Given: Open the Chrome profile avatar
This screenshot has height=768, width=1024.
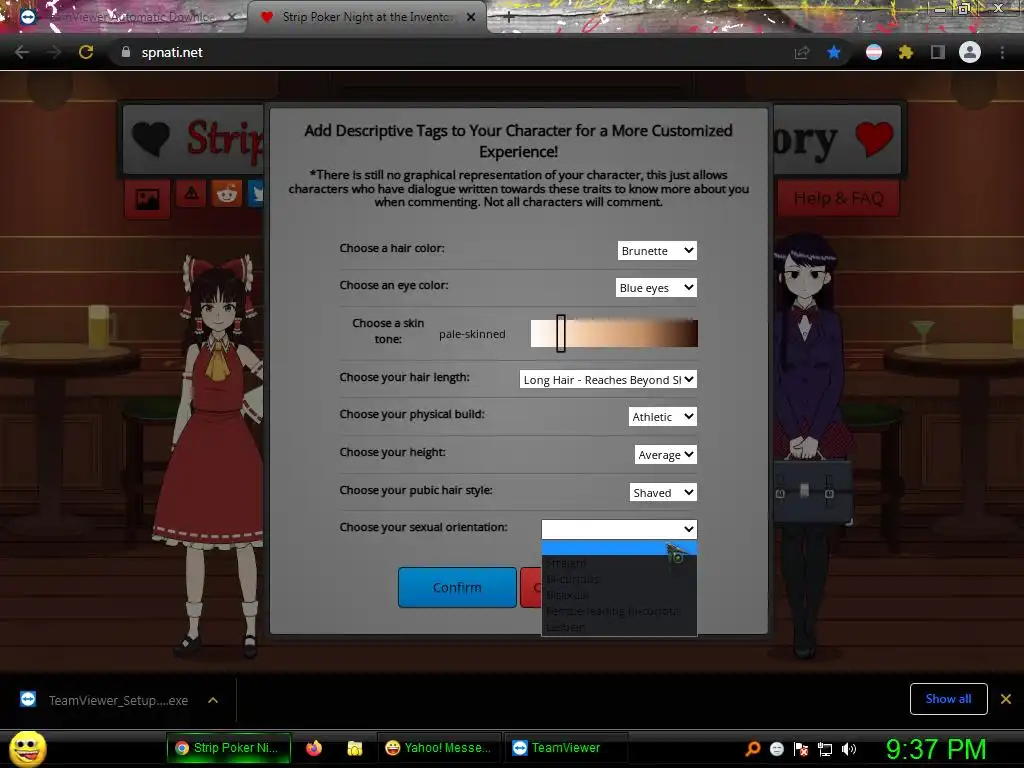Looking at the screenshot, I should 969,52.
